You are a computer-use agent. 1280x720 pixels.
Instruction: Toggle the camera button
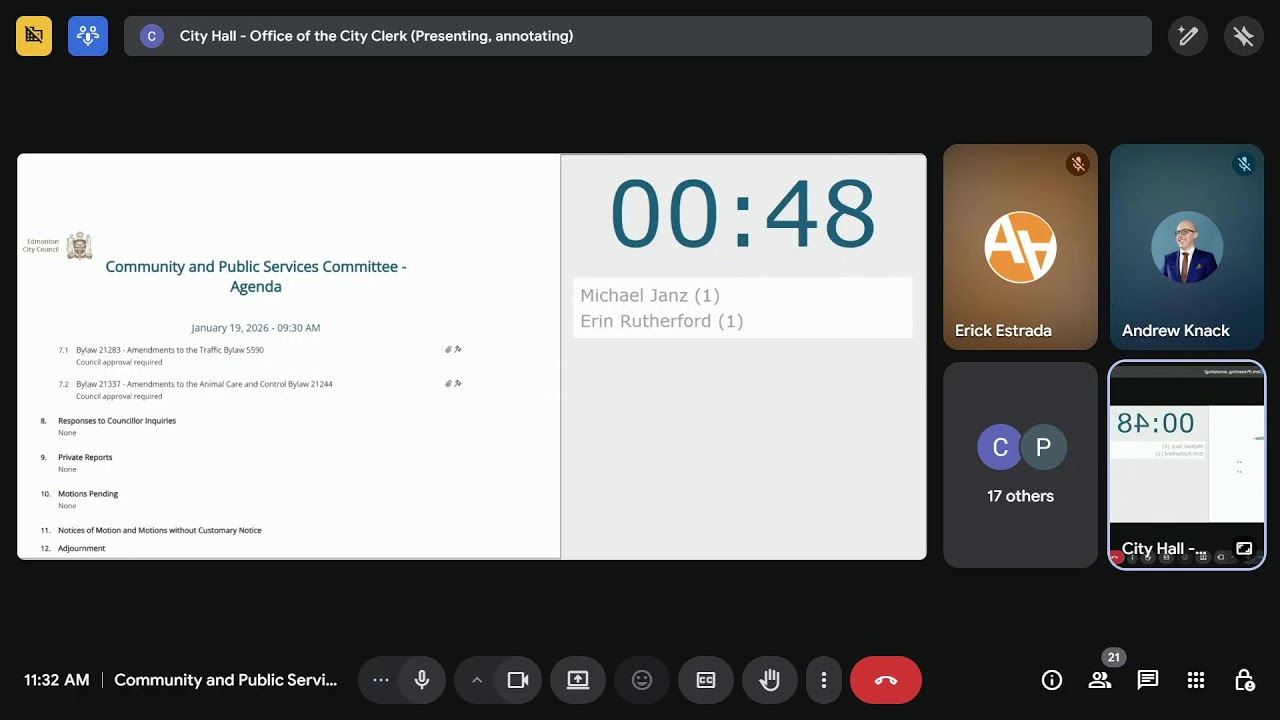pos(518,680)
